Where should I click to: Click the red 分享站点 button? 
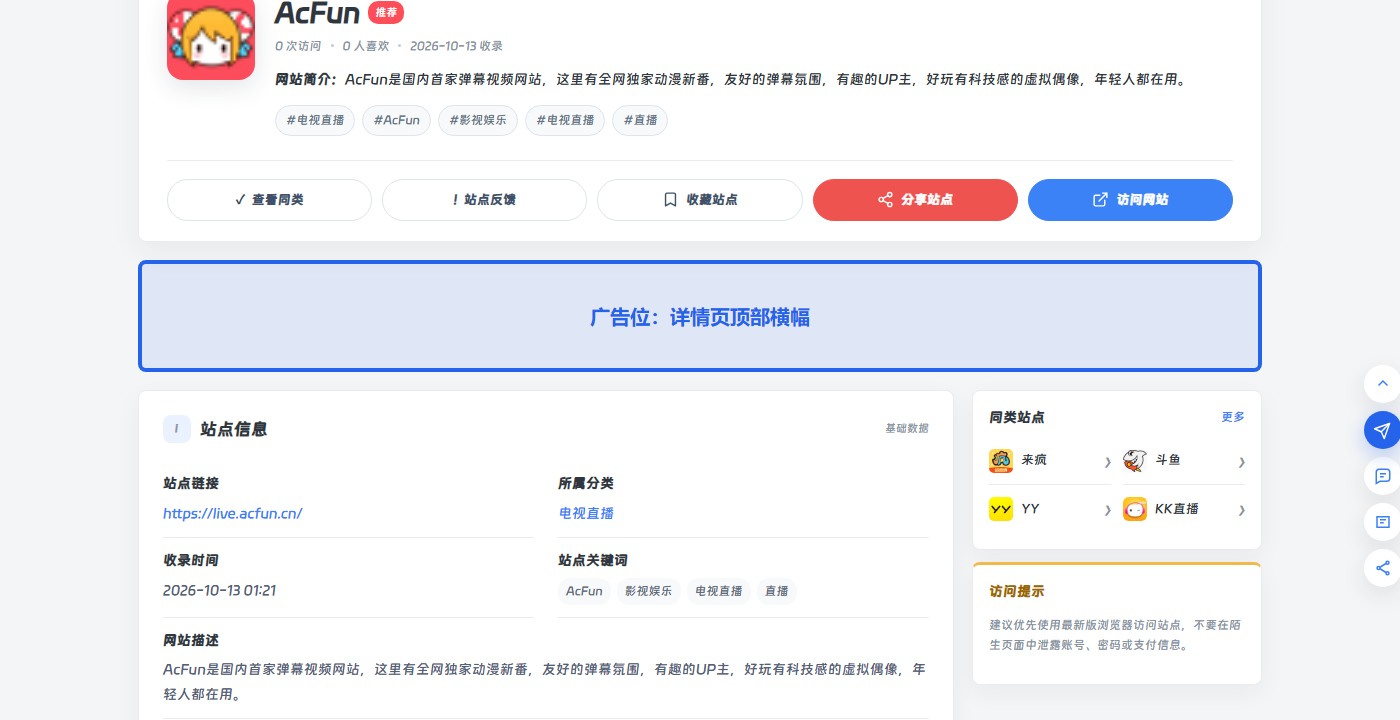915,200
